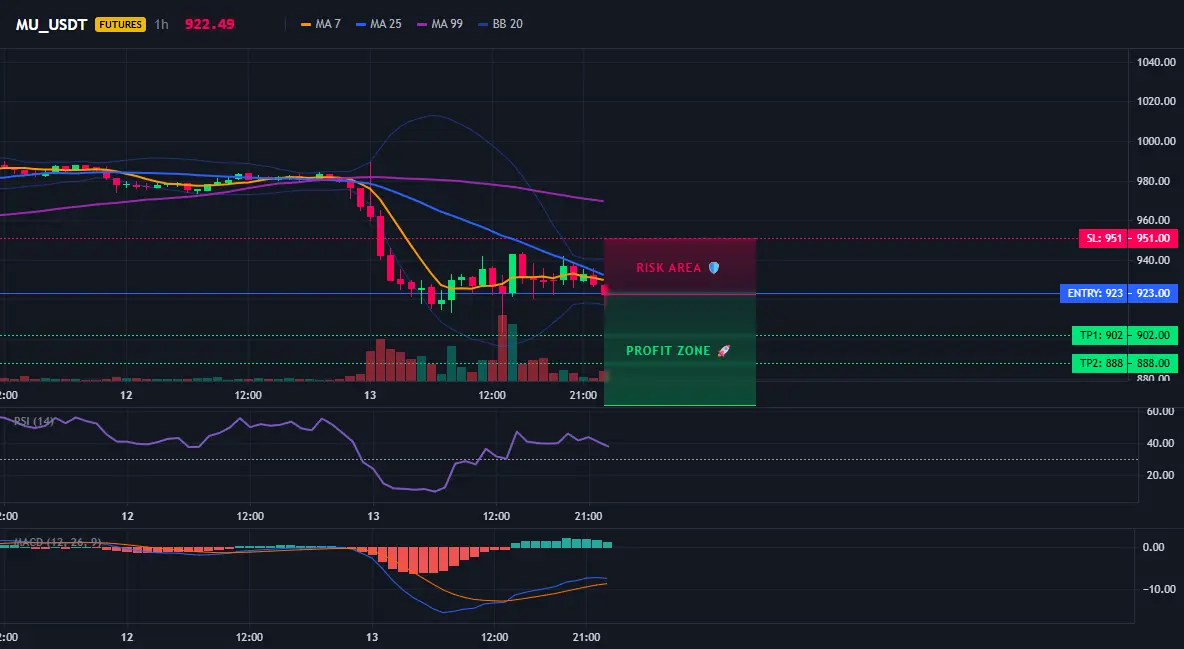Click the RISK AREA text

click(x=668, y=267)
